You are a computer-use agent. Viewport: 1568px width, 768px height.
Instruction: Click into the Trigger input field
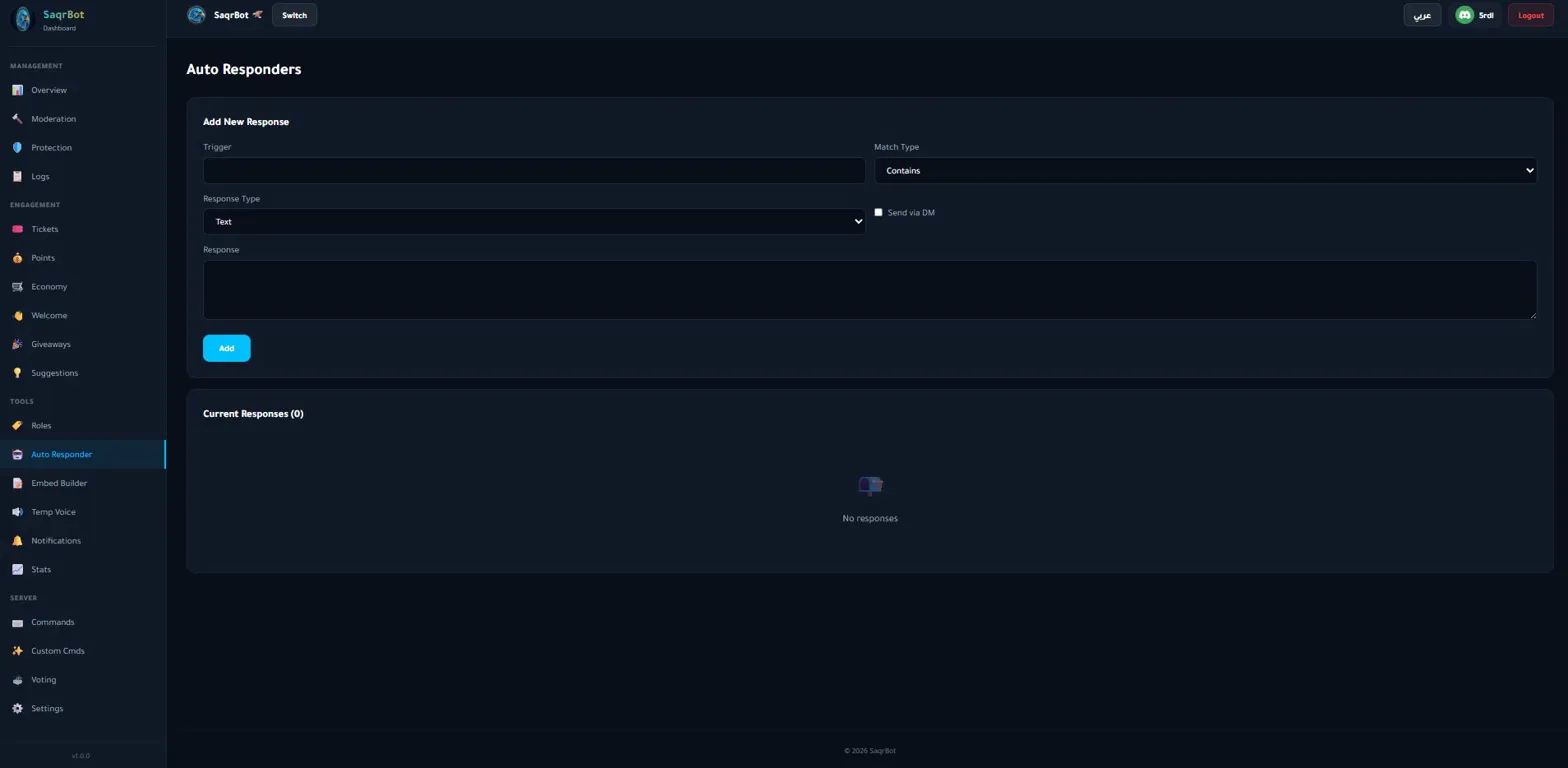(534, 170)
